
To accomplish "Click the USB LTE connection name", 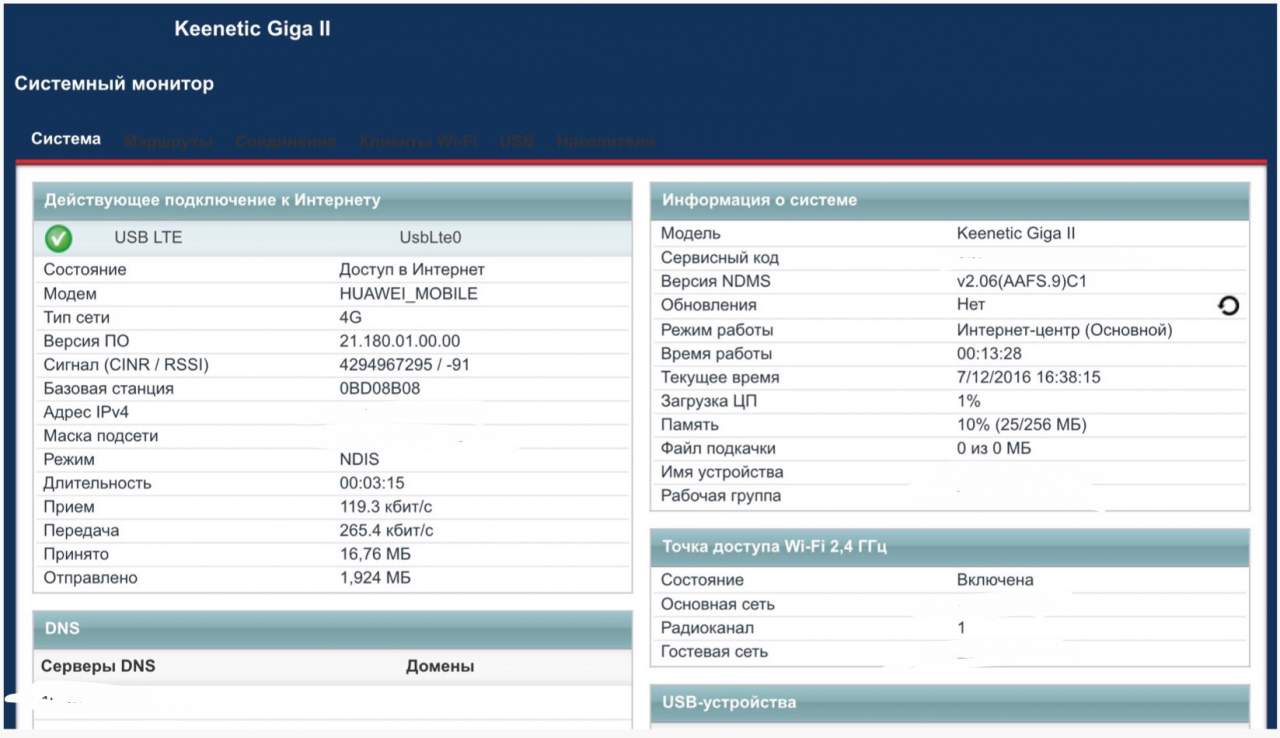I will coord(149,238).
